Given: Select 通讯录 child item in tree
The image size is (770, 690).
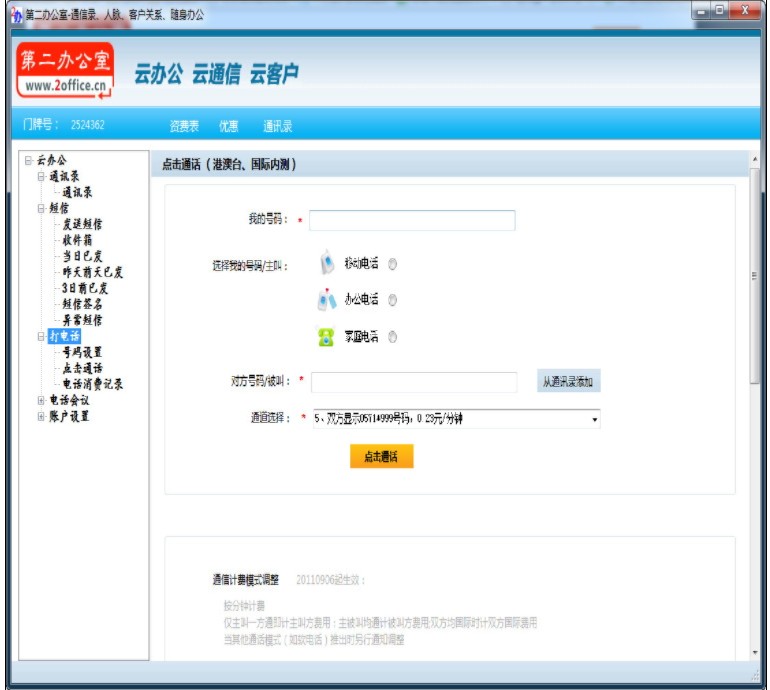Looking at the screenshot, I should (x=77, y=193).
